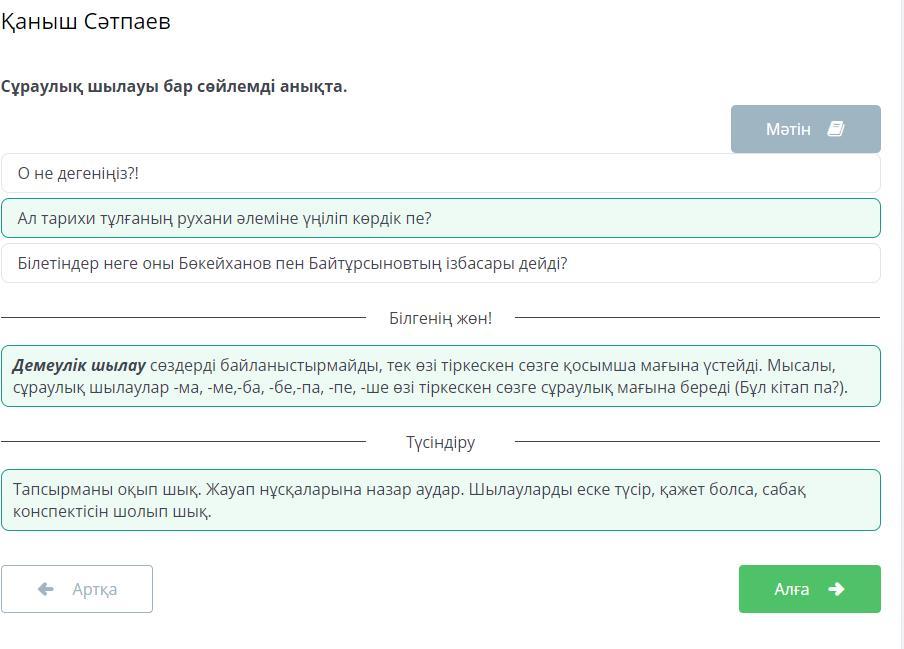Open the Мәтін text panel
The width and height of the screenshot is (904, 649).
click(804, 129)
